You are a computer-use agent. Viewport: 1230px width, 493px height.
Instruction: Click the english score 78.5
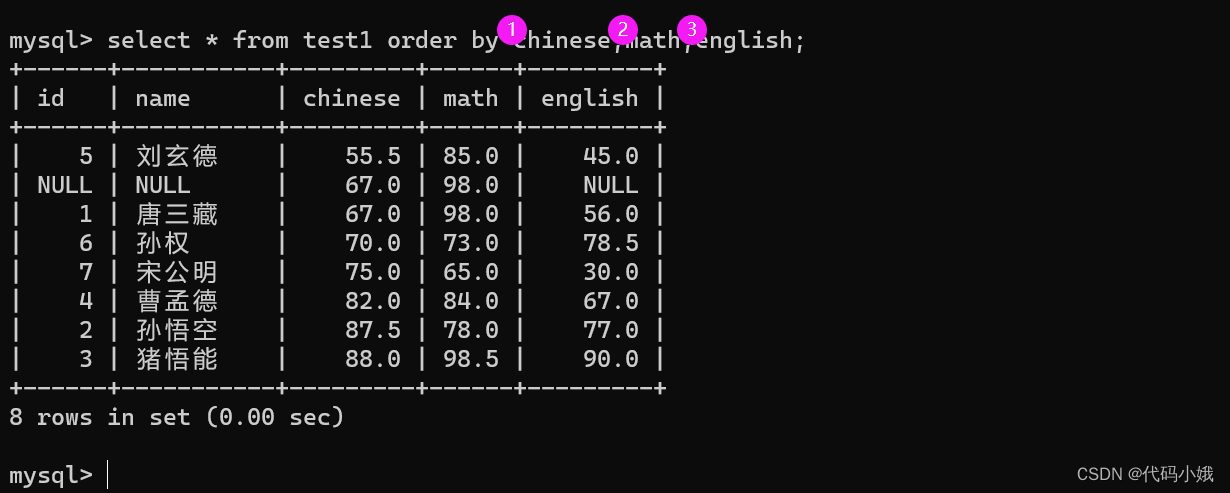pyautogui.click(x=611, y=243)
